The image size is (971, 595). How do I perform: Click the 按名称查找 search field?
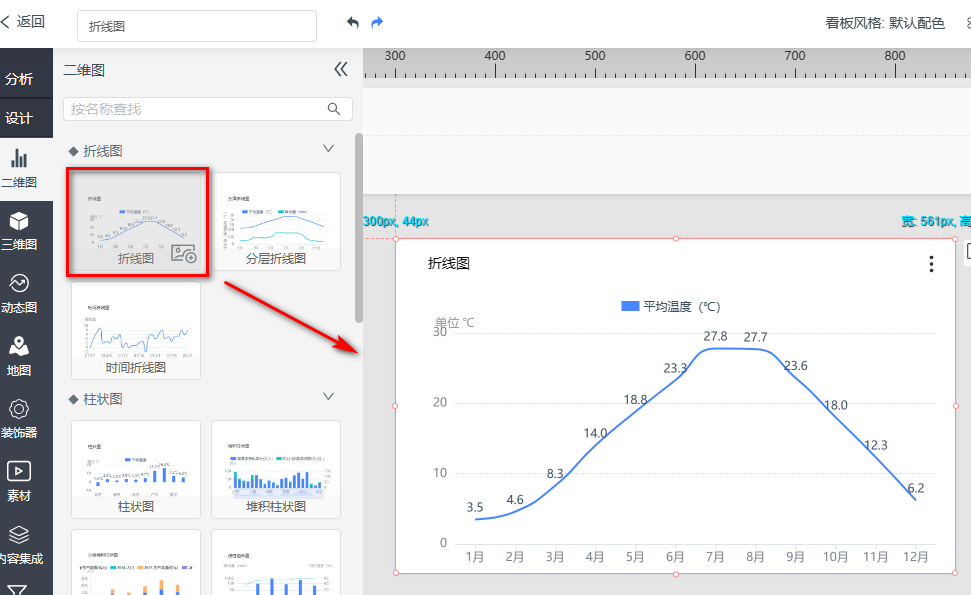tap(195, 109)
